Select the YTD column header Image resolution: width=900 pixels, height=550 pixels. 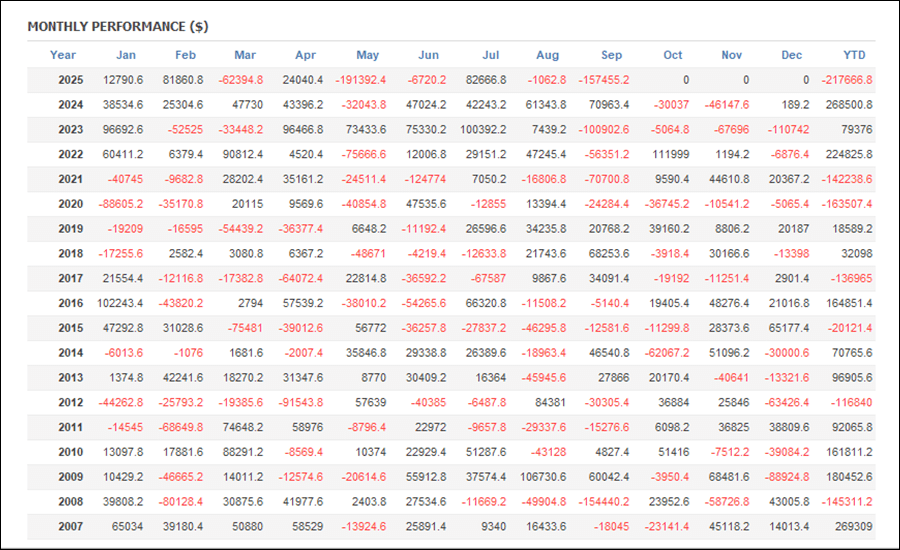(853, 55)
